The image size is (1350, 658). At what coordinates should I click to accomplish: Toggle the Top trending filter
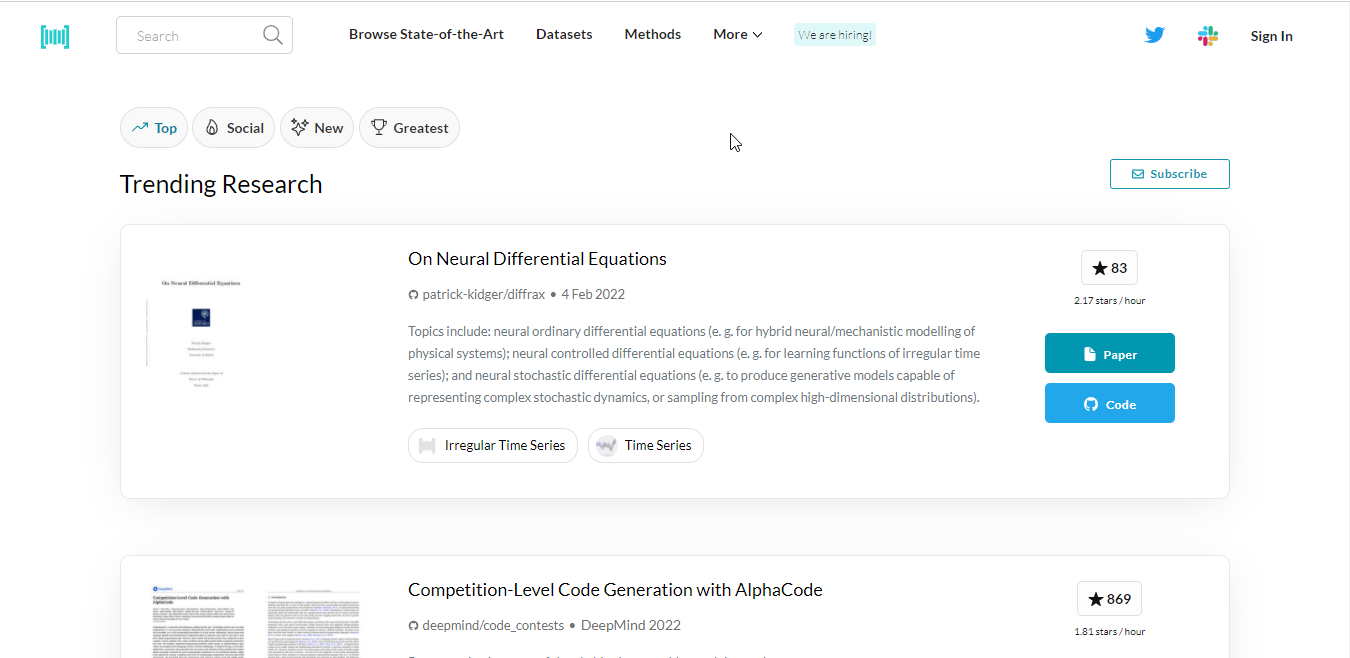pos(153,127)
